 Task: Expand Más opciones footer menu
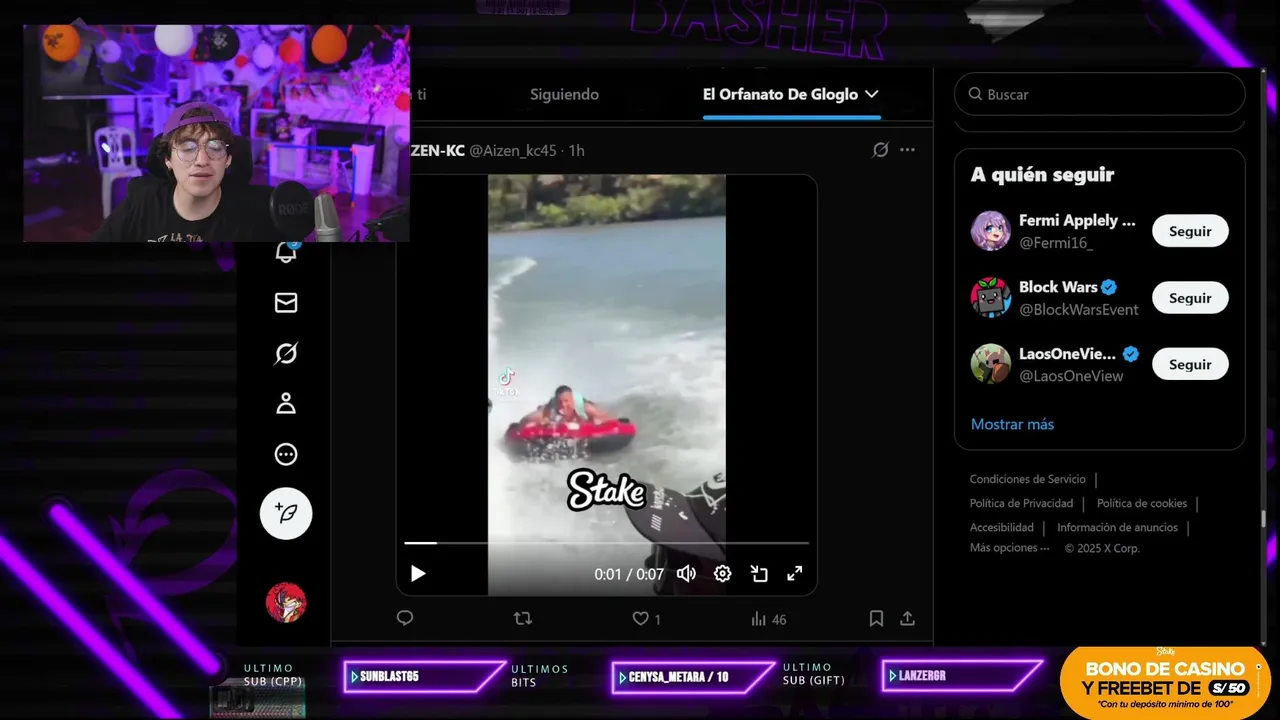coord(1009,548)
